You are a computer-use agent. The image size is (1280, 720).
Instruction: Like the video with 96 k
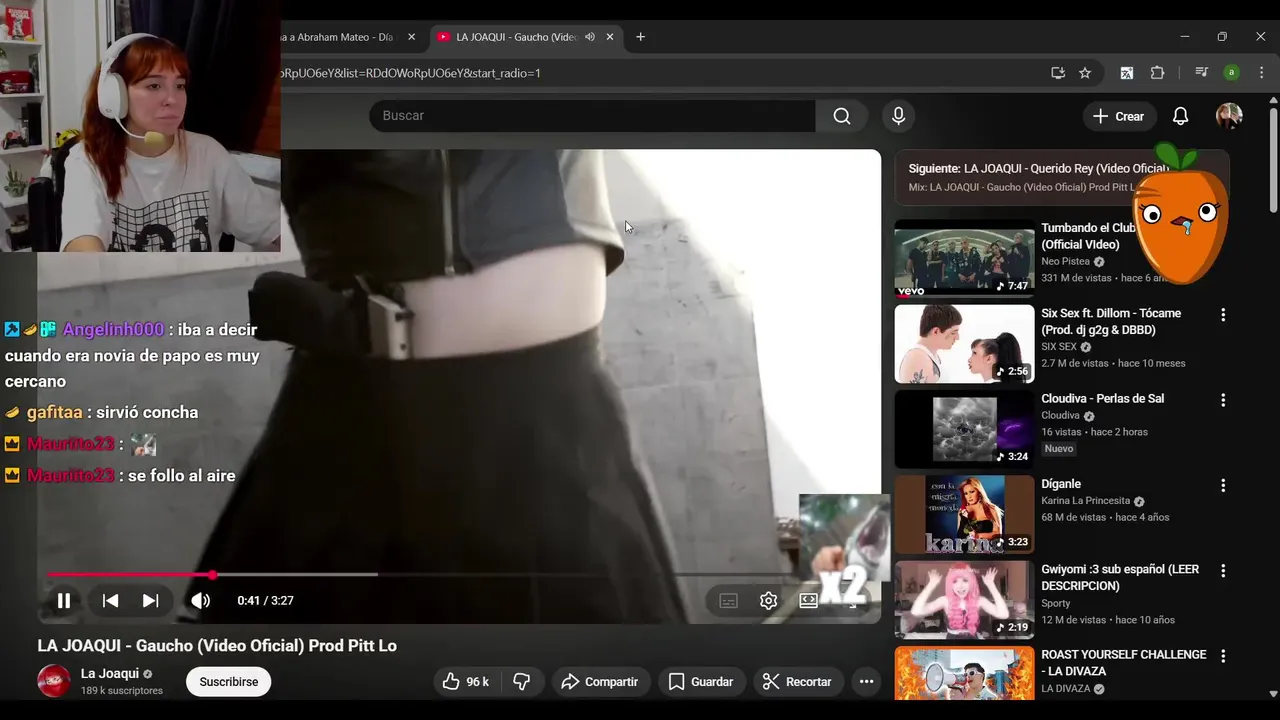tap(466, 682)
